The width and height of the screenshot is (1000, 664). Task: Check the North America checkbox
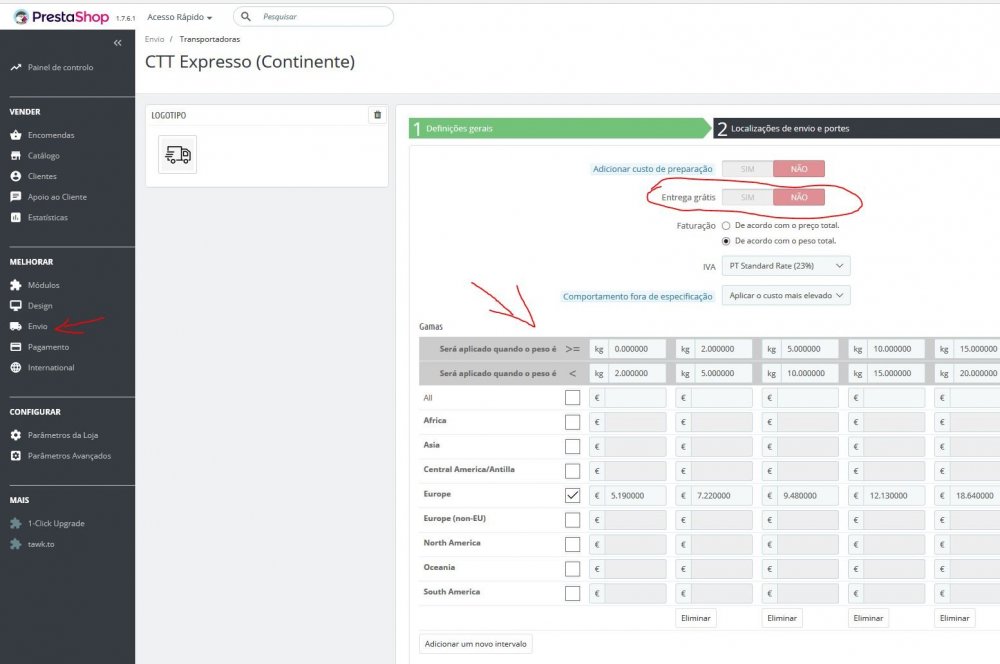coord(573,544)
